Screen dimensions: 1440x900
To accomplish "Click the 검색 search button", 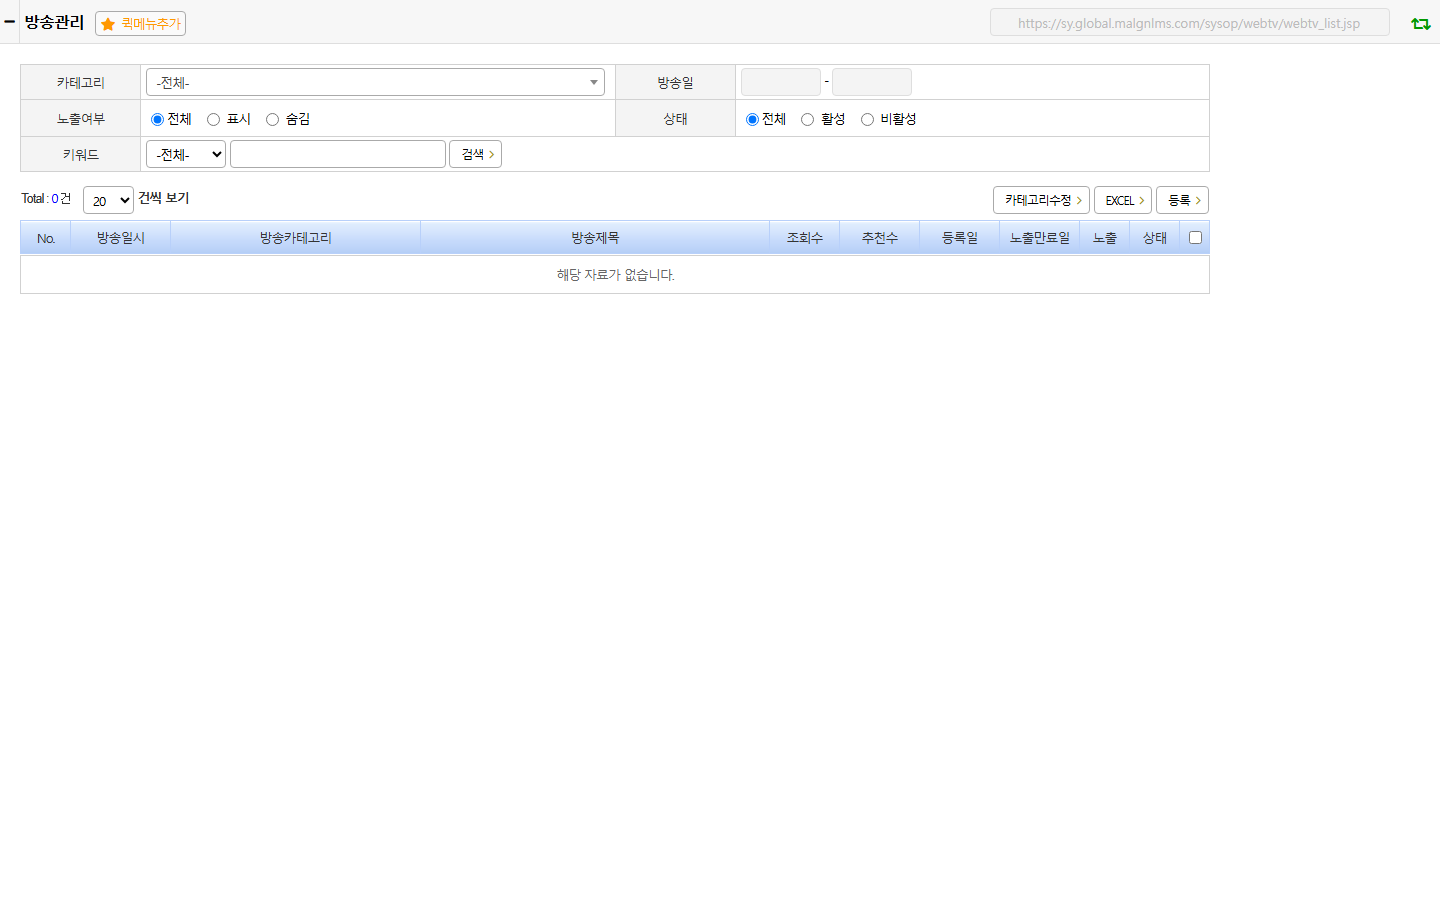I will (475, 154).
